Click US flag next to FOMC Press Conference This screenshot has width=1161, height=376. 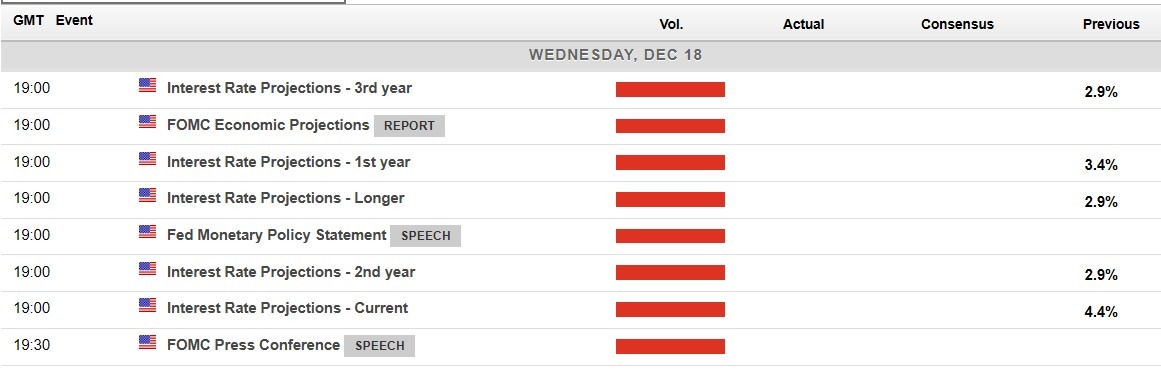(147, 342)
